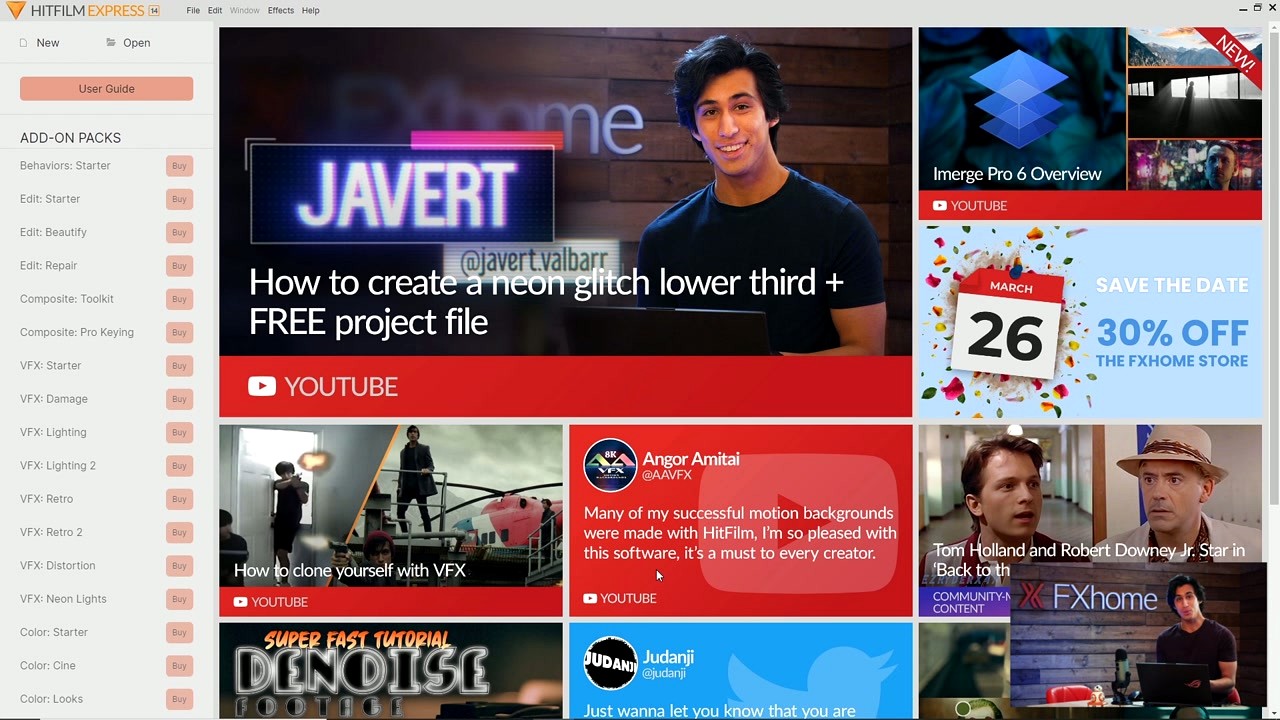This screenshot has height=720, width=1280.
Task: Buy the Color: Looks add-on pack
Action: click(x=179, y=699)
